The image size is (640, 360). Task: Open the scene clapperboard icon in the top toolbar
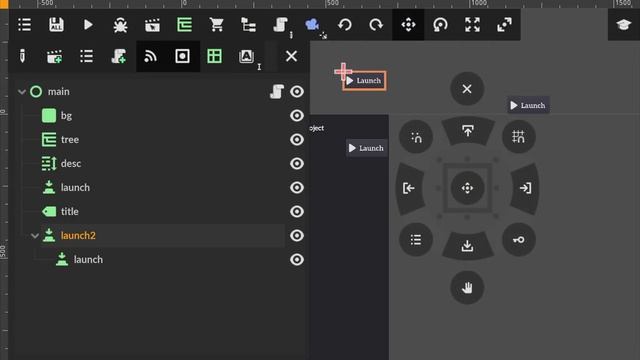coord(152,25)
